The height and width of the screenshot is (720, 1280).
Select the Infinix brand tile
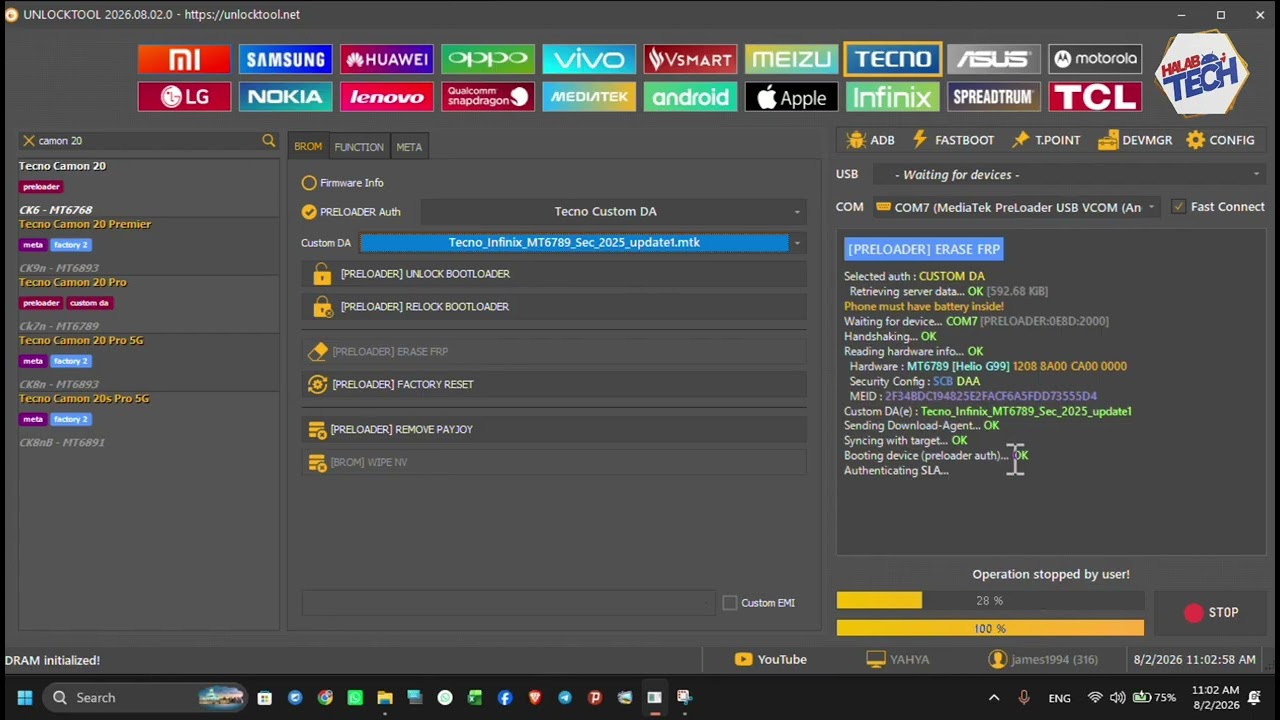[892, 97]
